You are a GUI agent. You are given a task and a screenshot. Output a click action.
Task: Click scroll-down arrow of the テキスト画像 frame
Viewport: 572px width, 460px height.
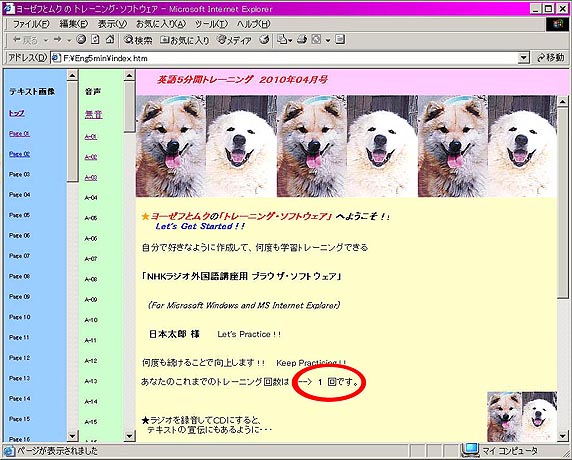tap(72, 436)
